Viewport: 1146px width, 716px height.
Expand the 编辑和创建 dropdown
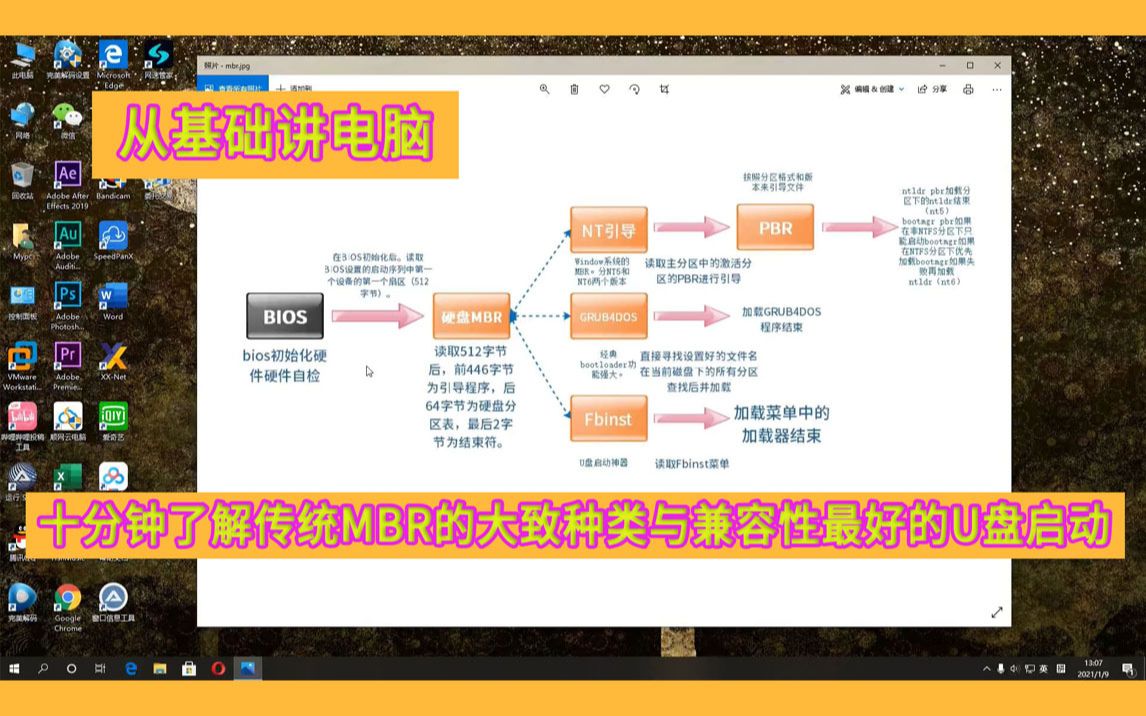[871, 90]
